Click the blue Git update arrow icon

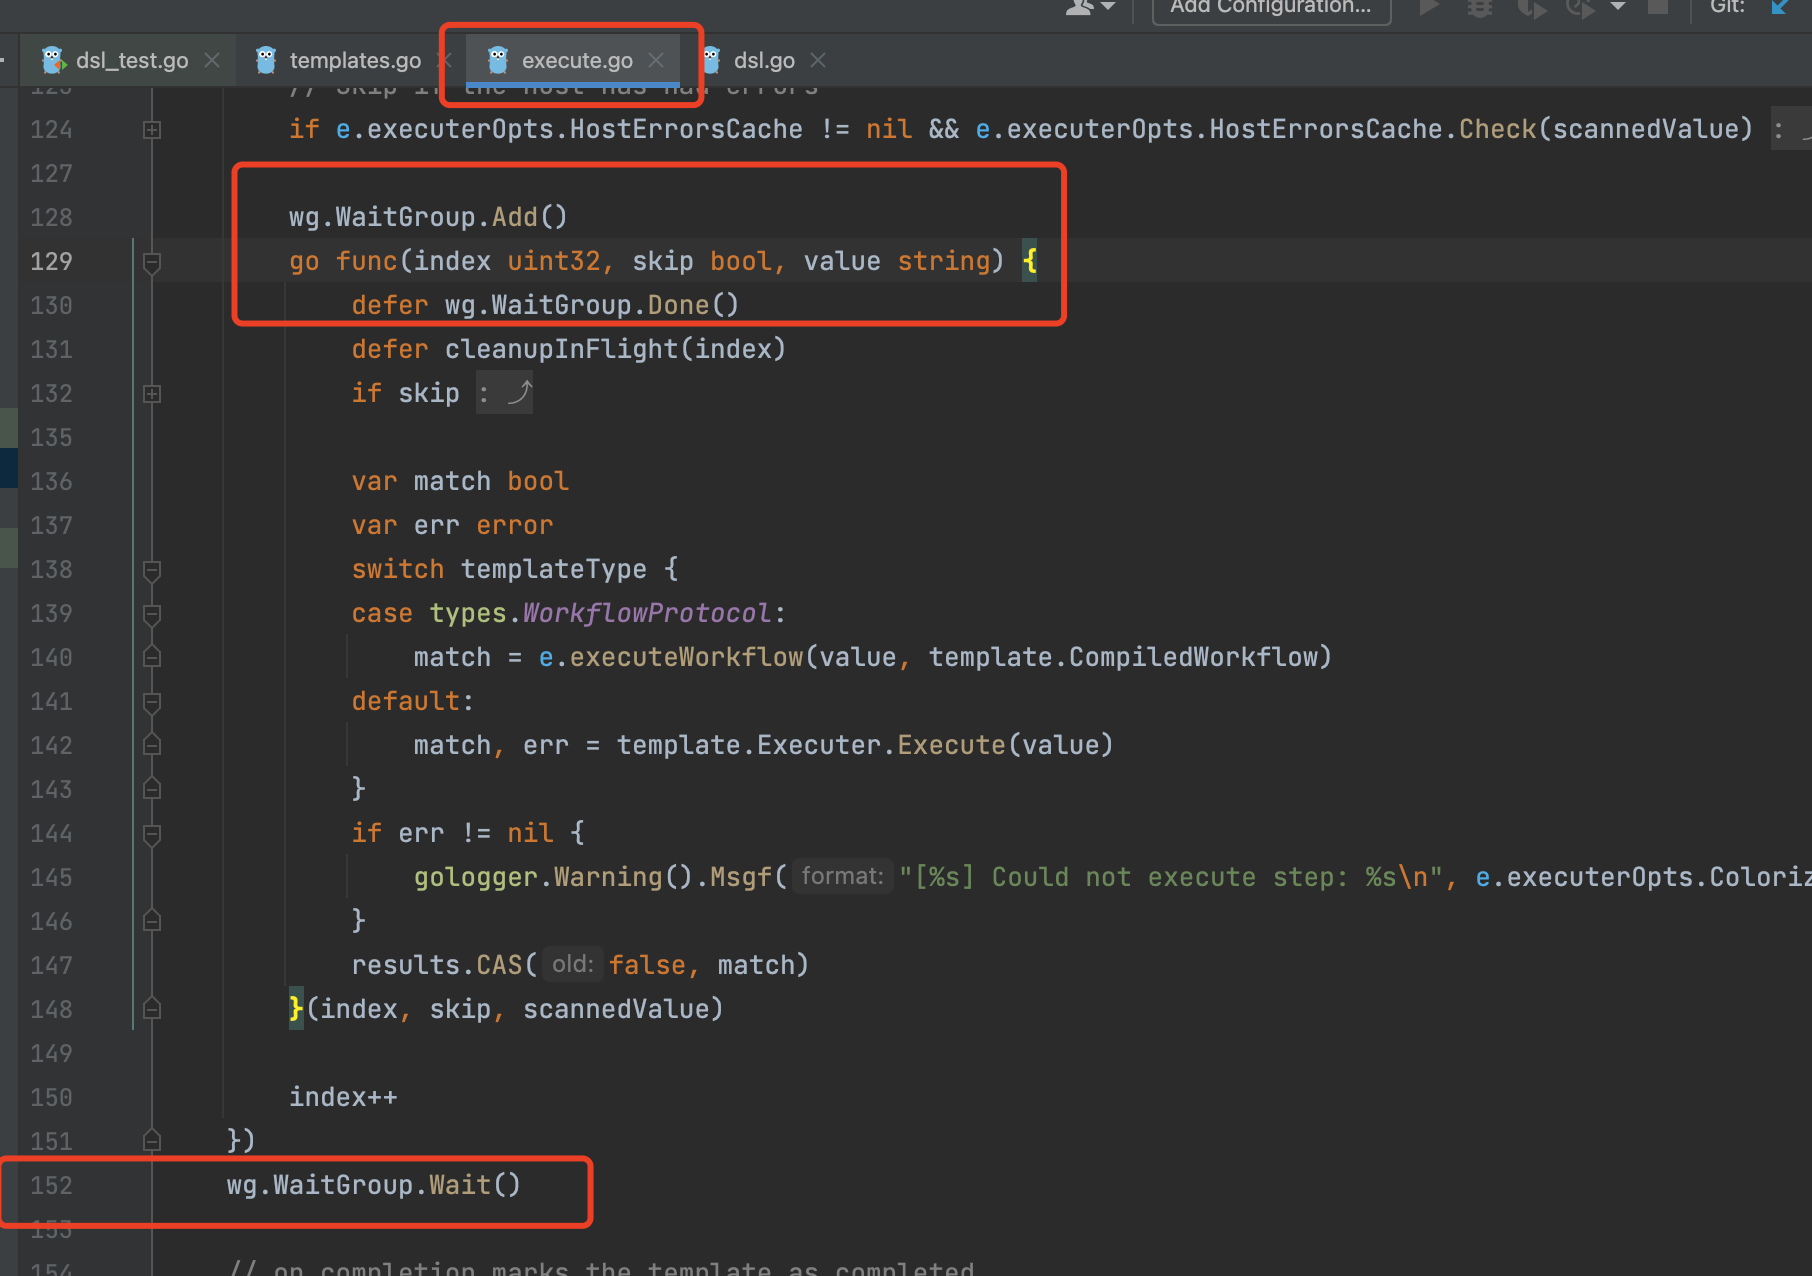(x=1781, y=6)
